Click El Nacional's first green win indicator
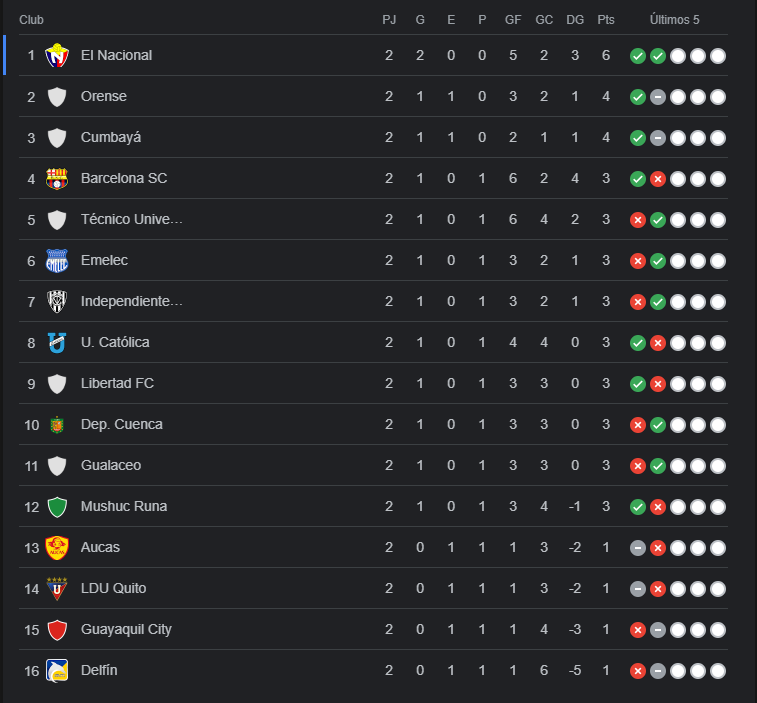757x703 pixels. point(638,56)
